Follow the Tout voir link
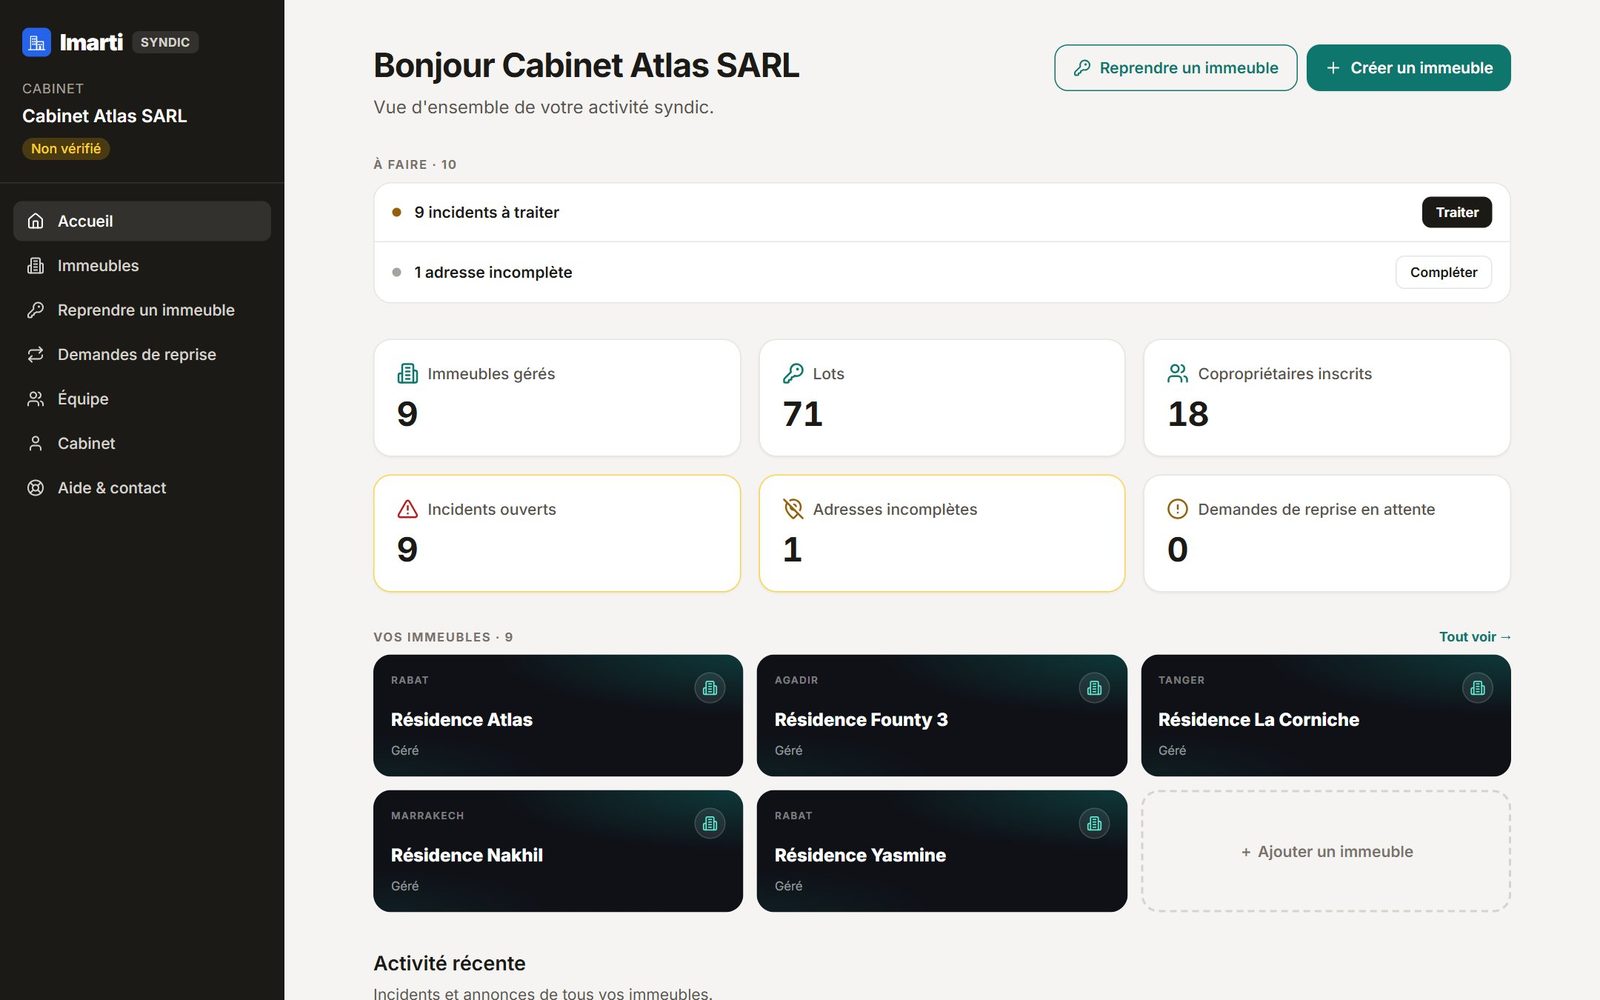 tap(1475, 637)
